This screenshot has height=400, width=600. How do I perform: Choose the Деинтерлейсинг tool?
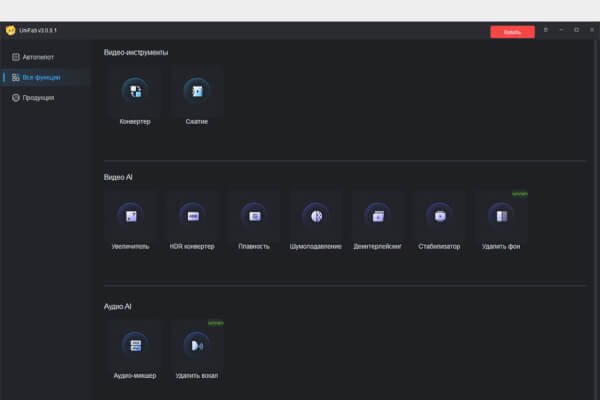point(377,222)
